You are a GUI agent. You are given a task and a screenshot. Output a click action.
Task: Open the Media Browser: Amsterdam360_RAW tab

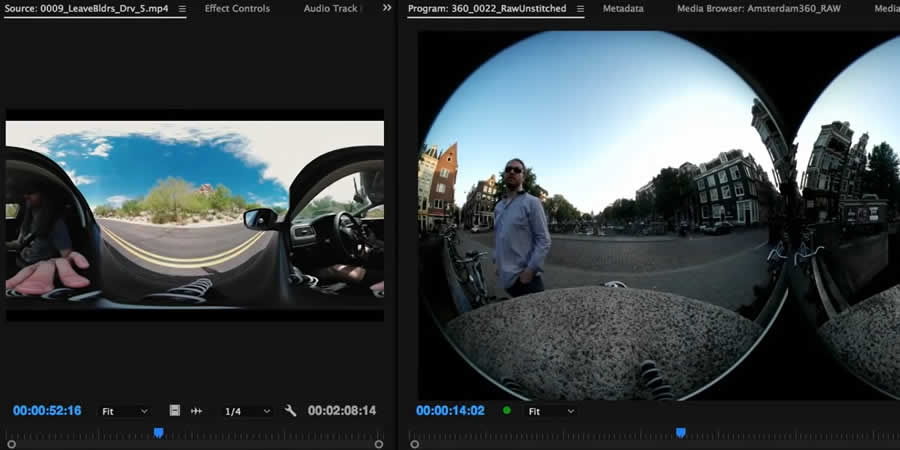pos(759,9)
